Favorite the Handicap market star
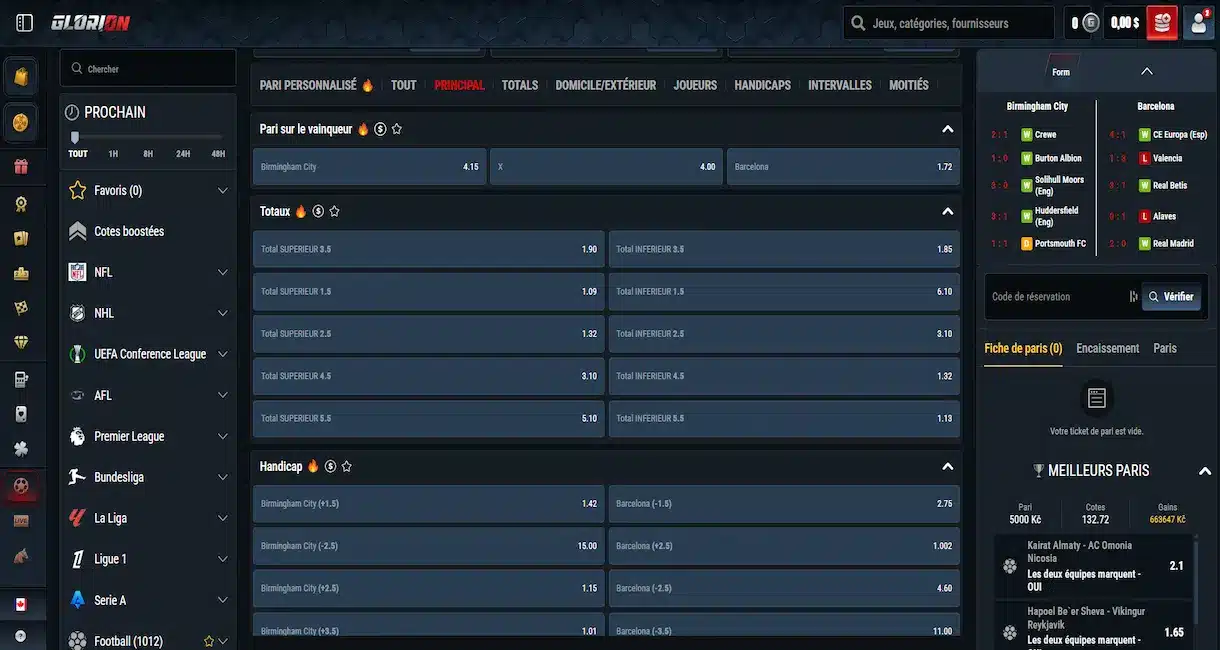Screen dimensions: 1220x650 coord(347,466)
